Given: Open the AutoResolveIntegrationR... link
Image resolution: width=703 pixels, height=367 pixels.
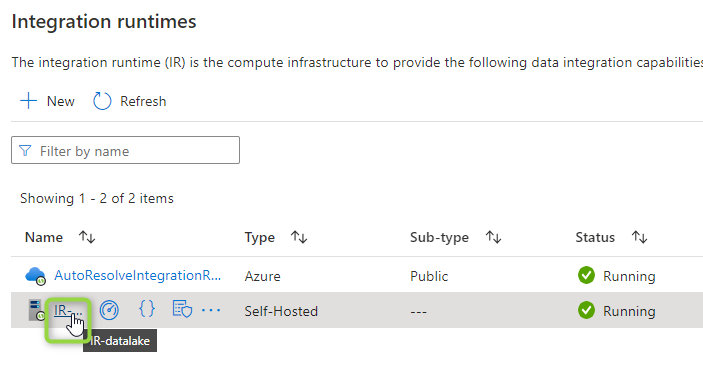Looking at the screenshot, I should [x=138, y=275].
